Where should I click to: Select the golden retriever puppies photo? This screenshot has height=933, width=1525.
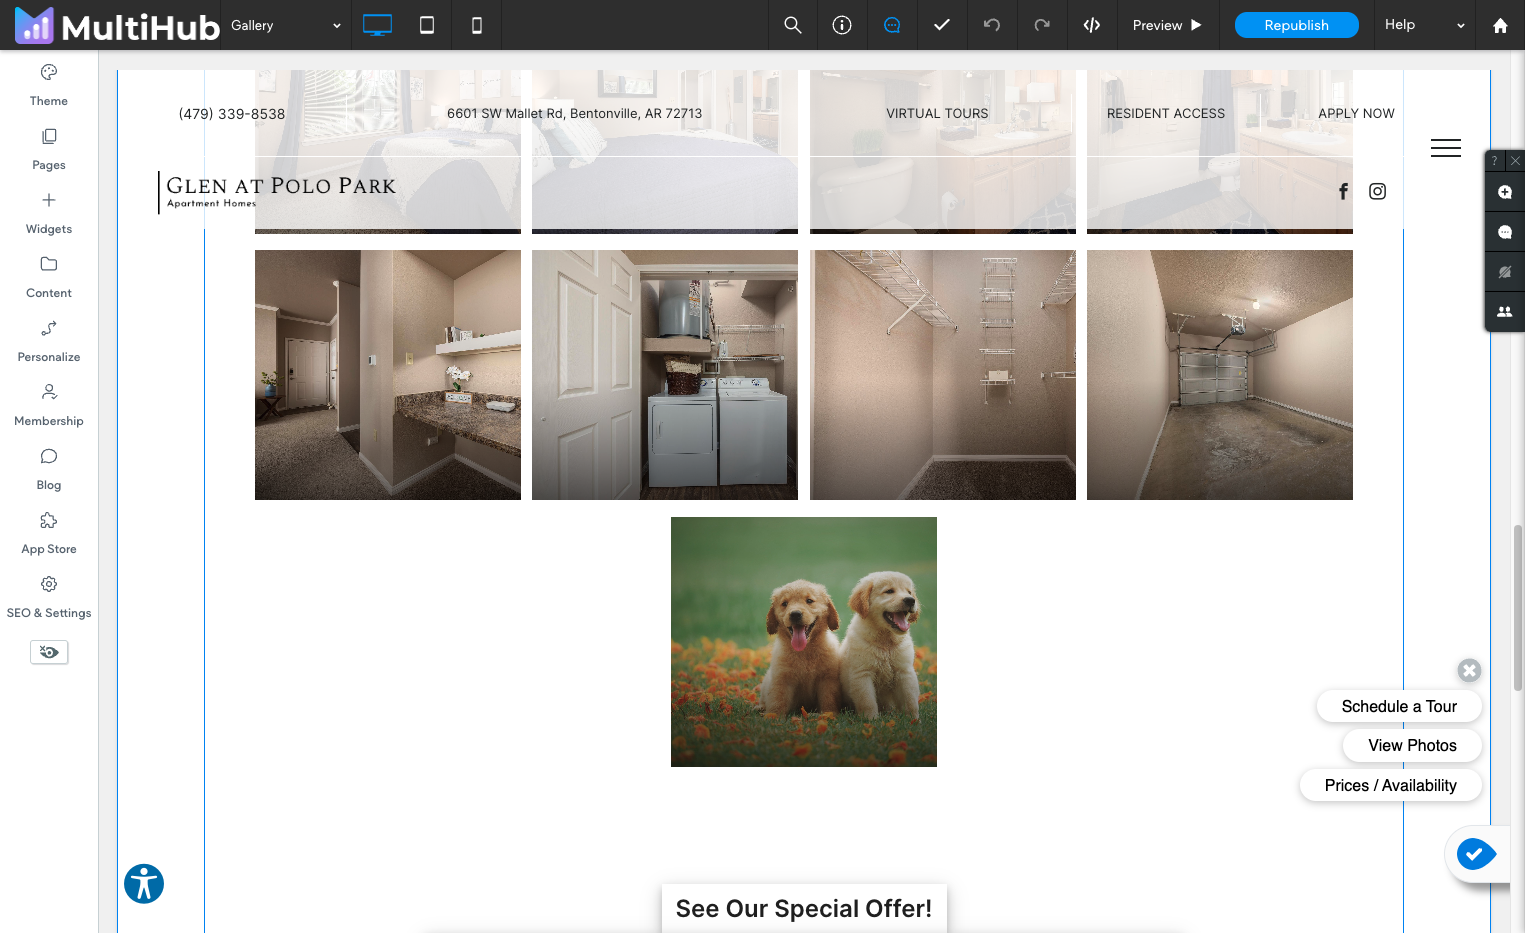point(804,642)
